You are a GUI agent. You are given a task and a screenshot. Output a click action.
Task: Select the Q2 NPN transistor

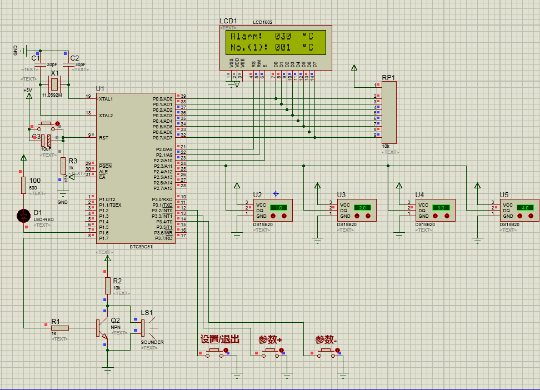coord(103,328)
